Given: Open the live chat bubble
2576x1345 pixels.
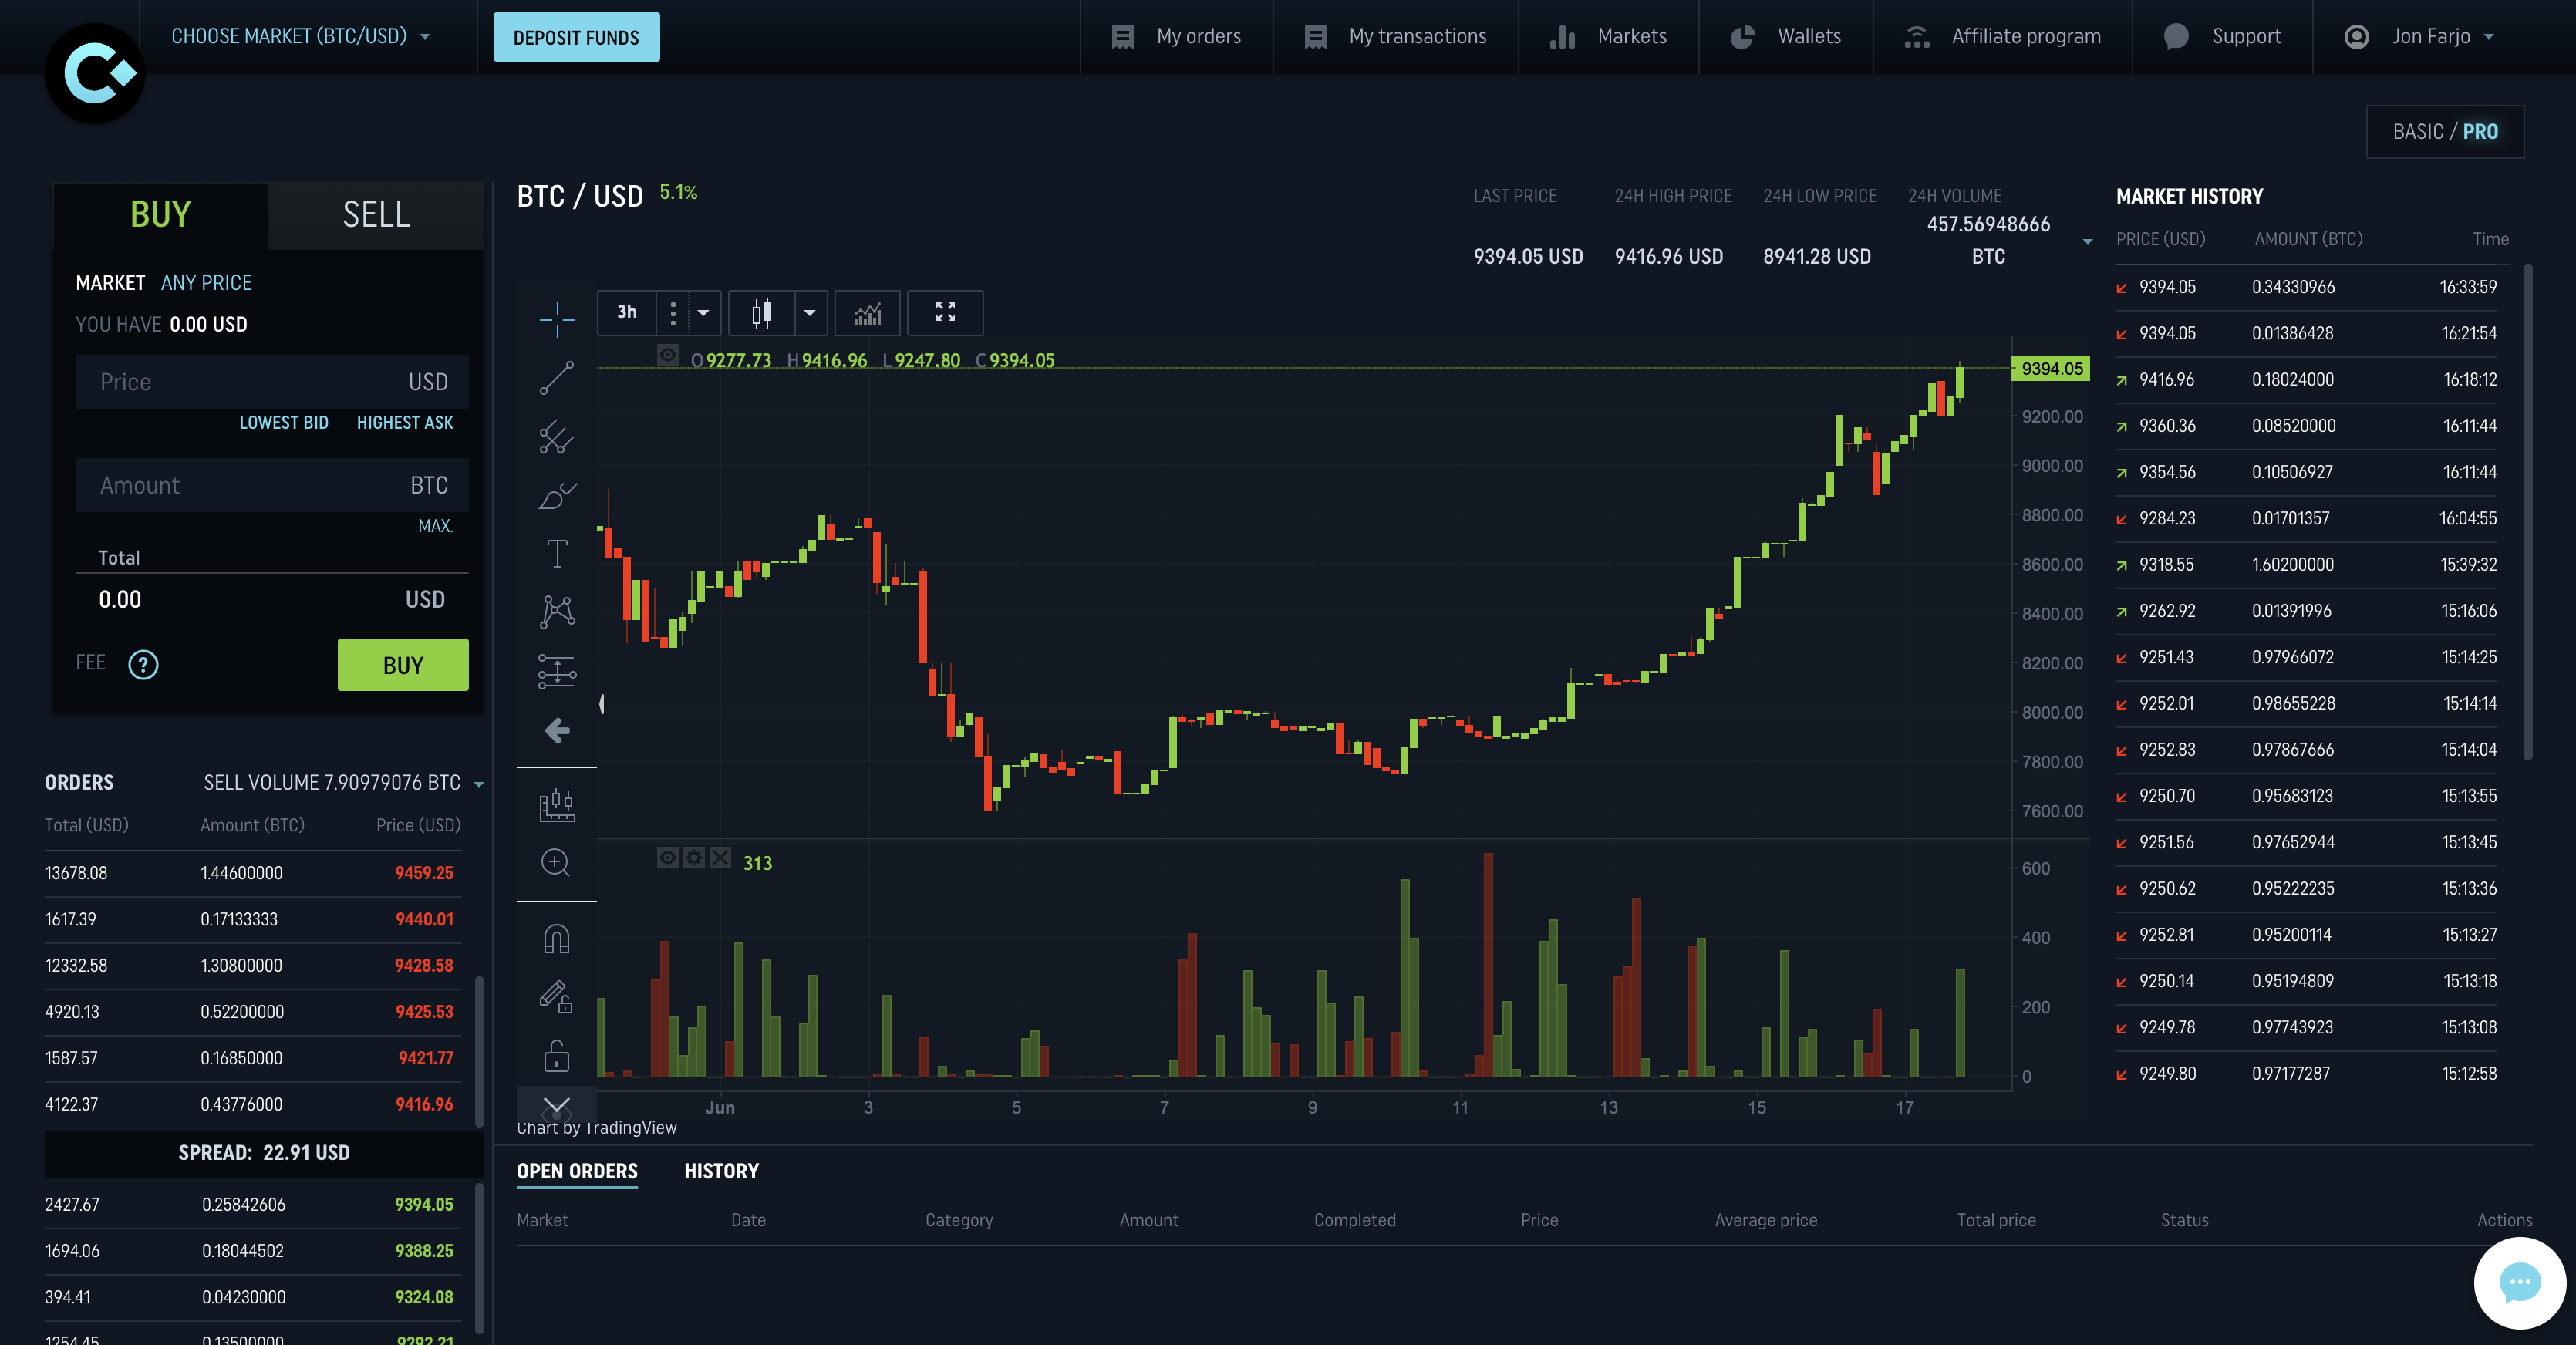Looking at the screenshot, I should click(x=2519, y=1282).
